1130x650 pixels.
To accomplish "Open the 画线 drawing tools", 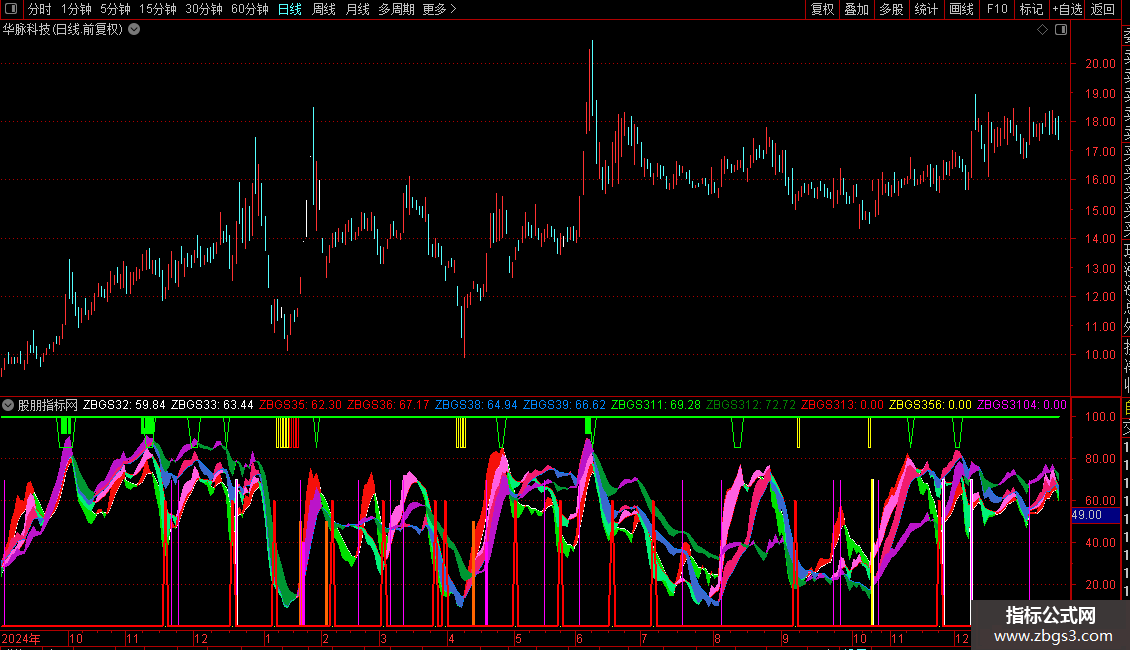I will 961,9.
